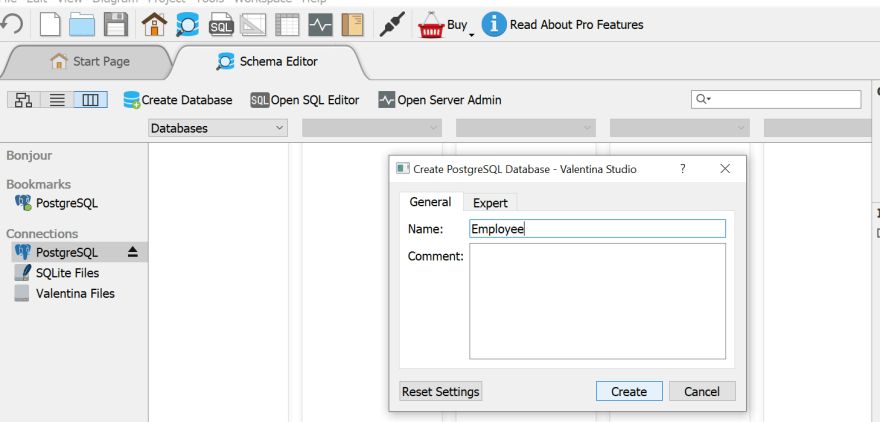Go to the Start Page via the house toolbar icon

(x=154, y=25)
